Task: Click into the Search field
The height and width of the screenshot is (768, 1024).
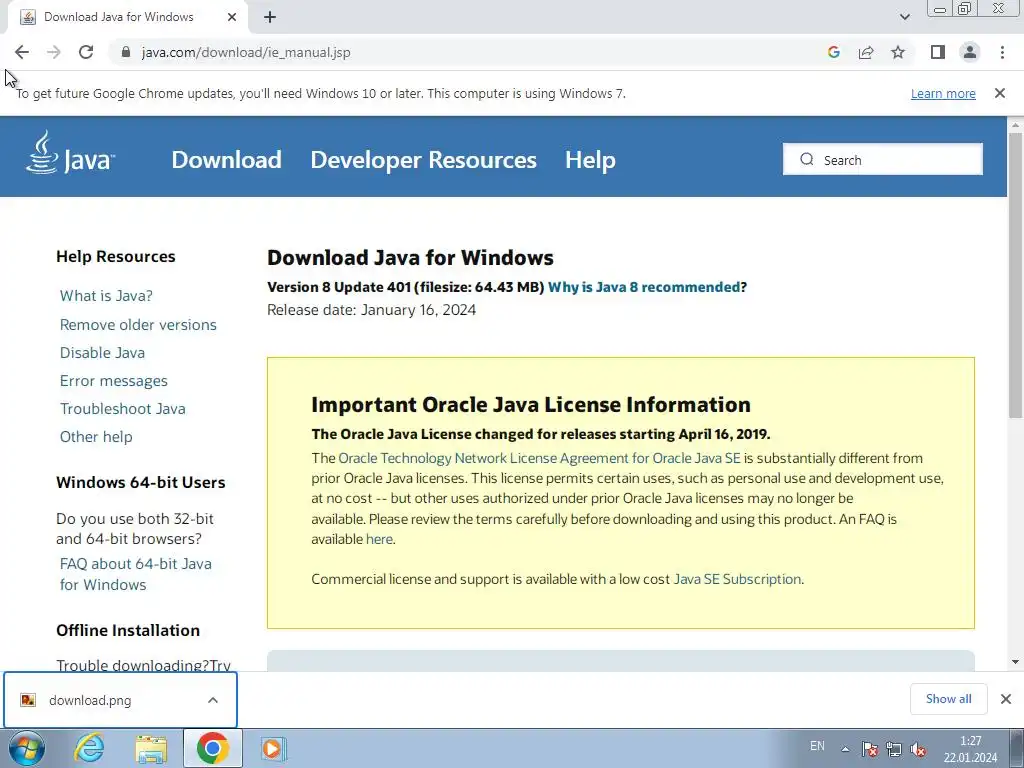Action: pos(882,159)
